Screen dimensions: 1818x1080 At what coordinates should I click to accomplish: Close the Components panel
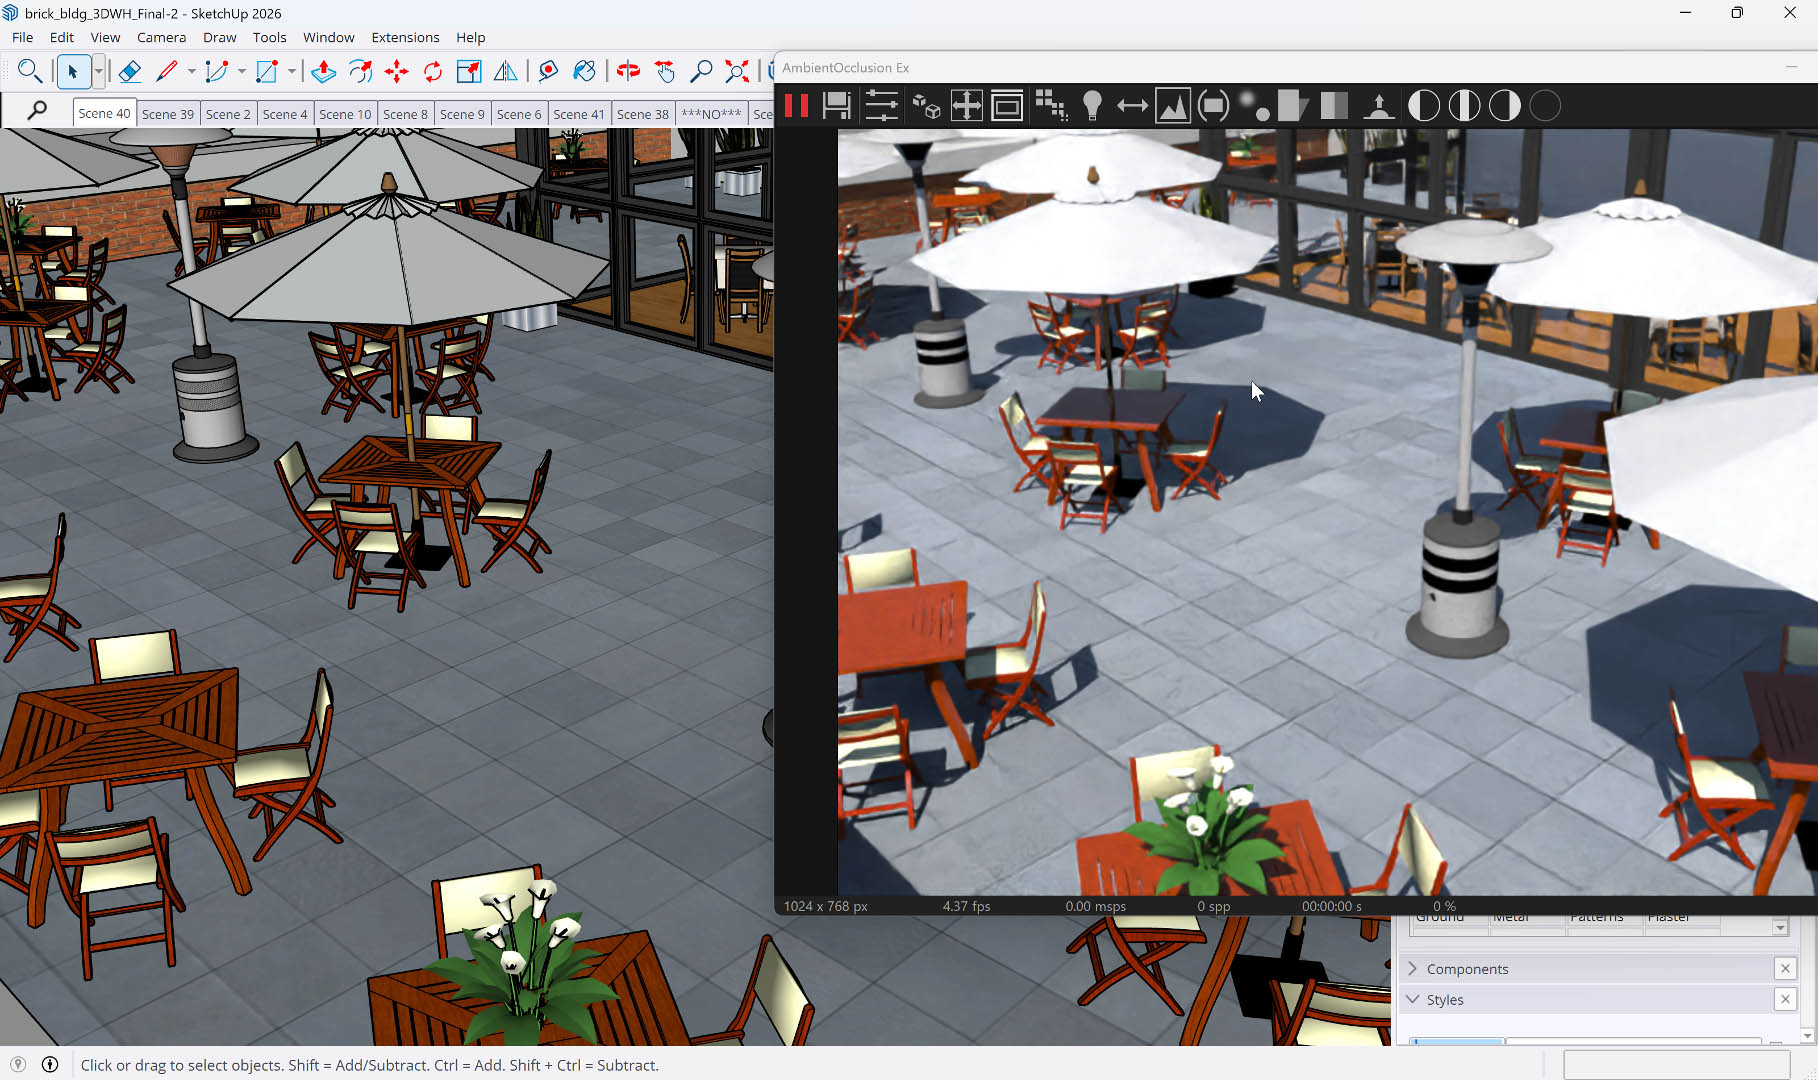pyautogui.click(x=1785, y=968)
